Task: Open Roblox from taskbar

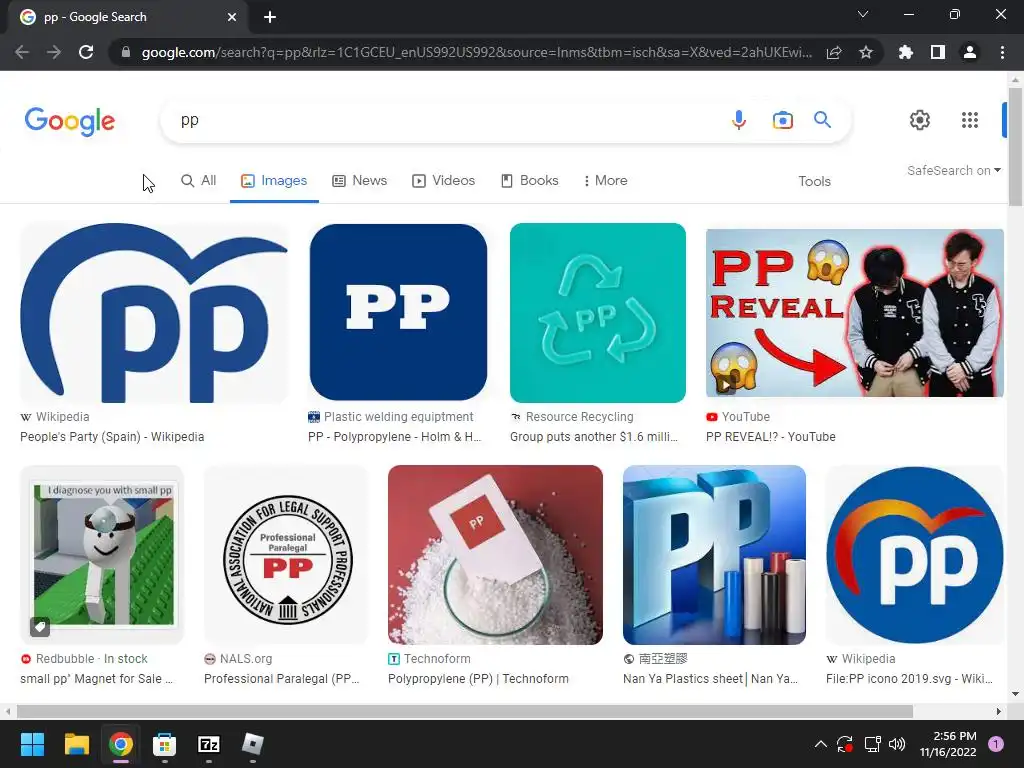Action: tap(253, 744)
